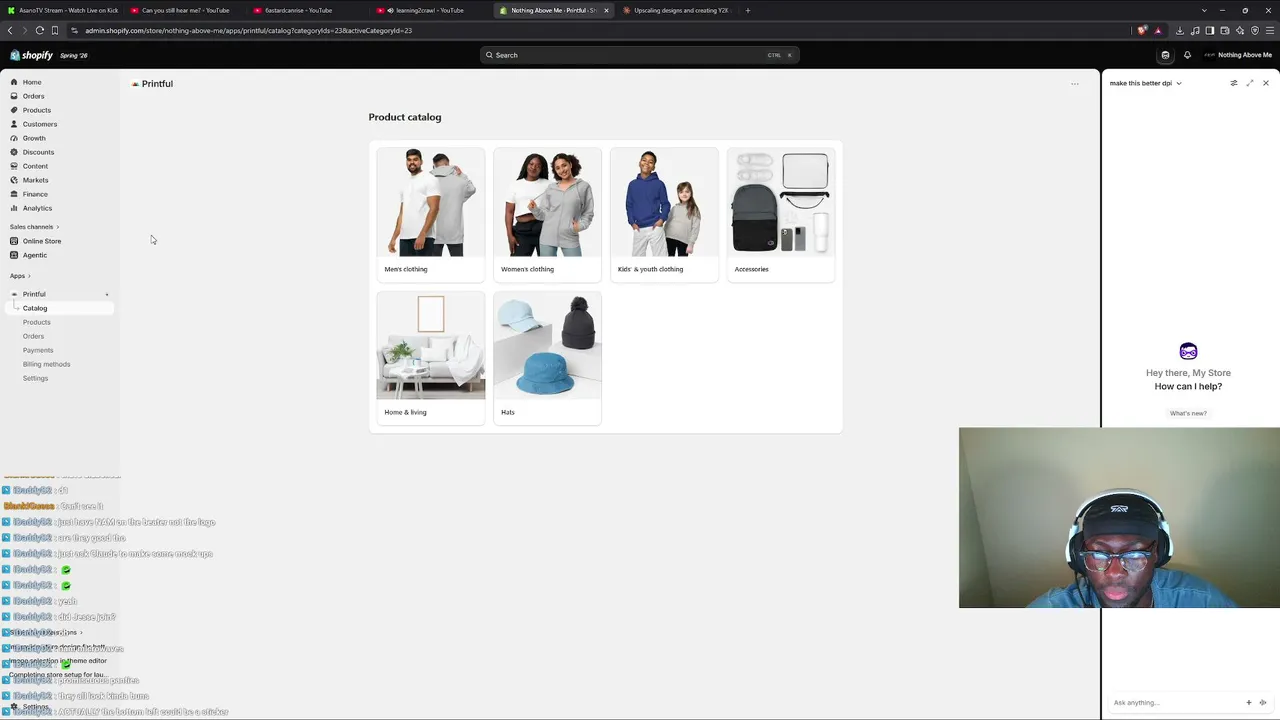Open notifications bell in Shopify top bar

pyautogui.click(x=1187, y=55)
